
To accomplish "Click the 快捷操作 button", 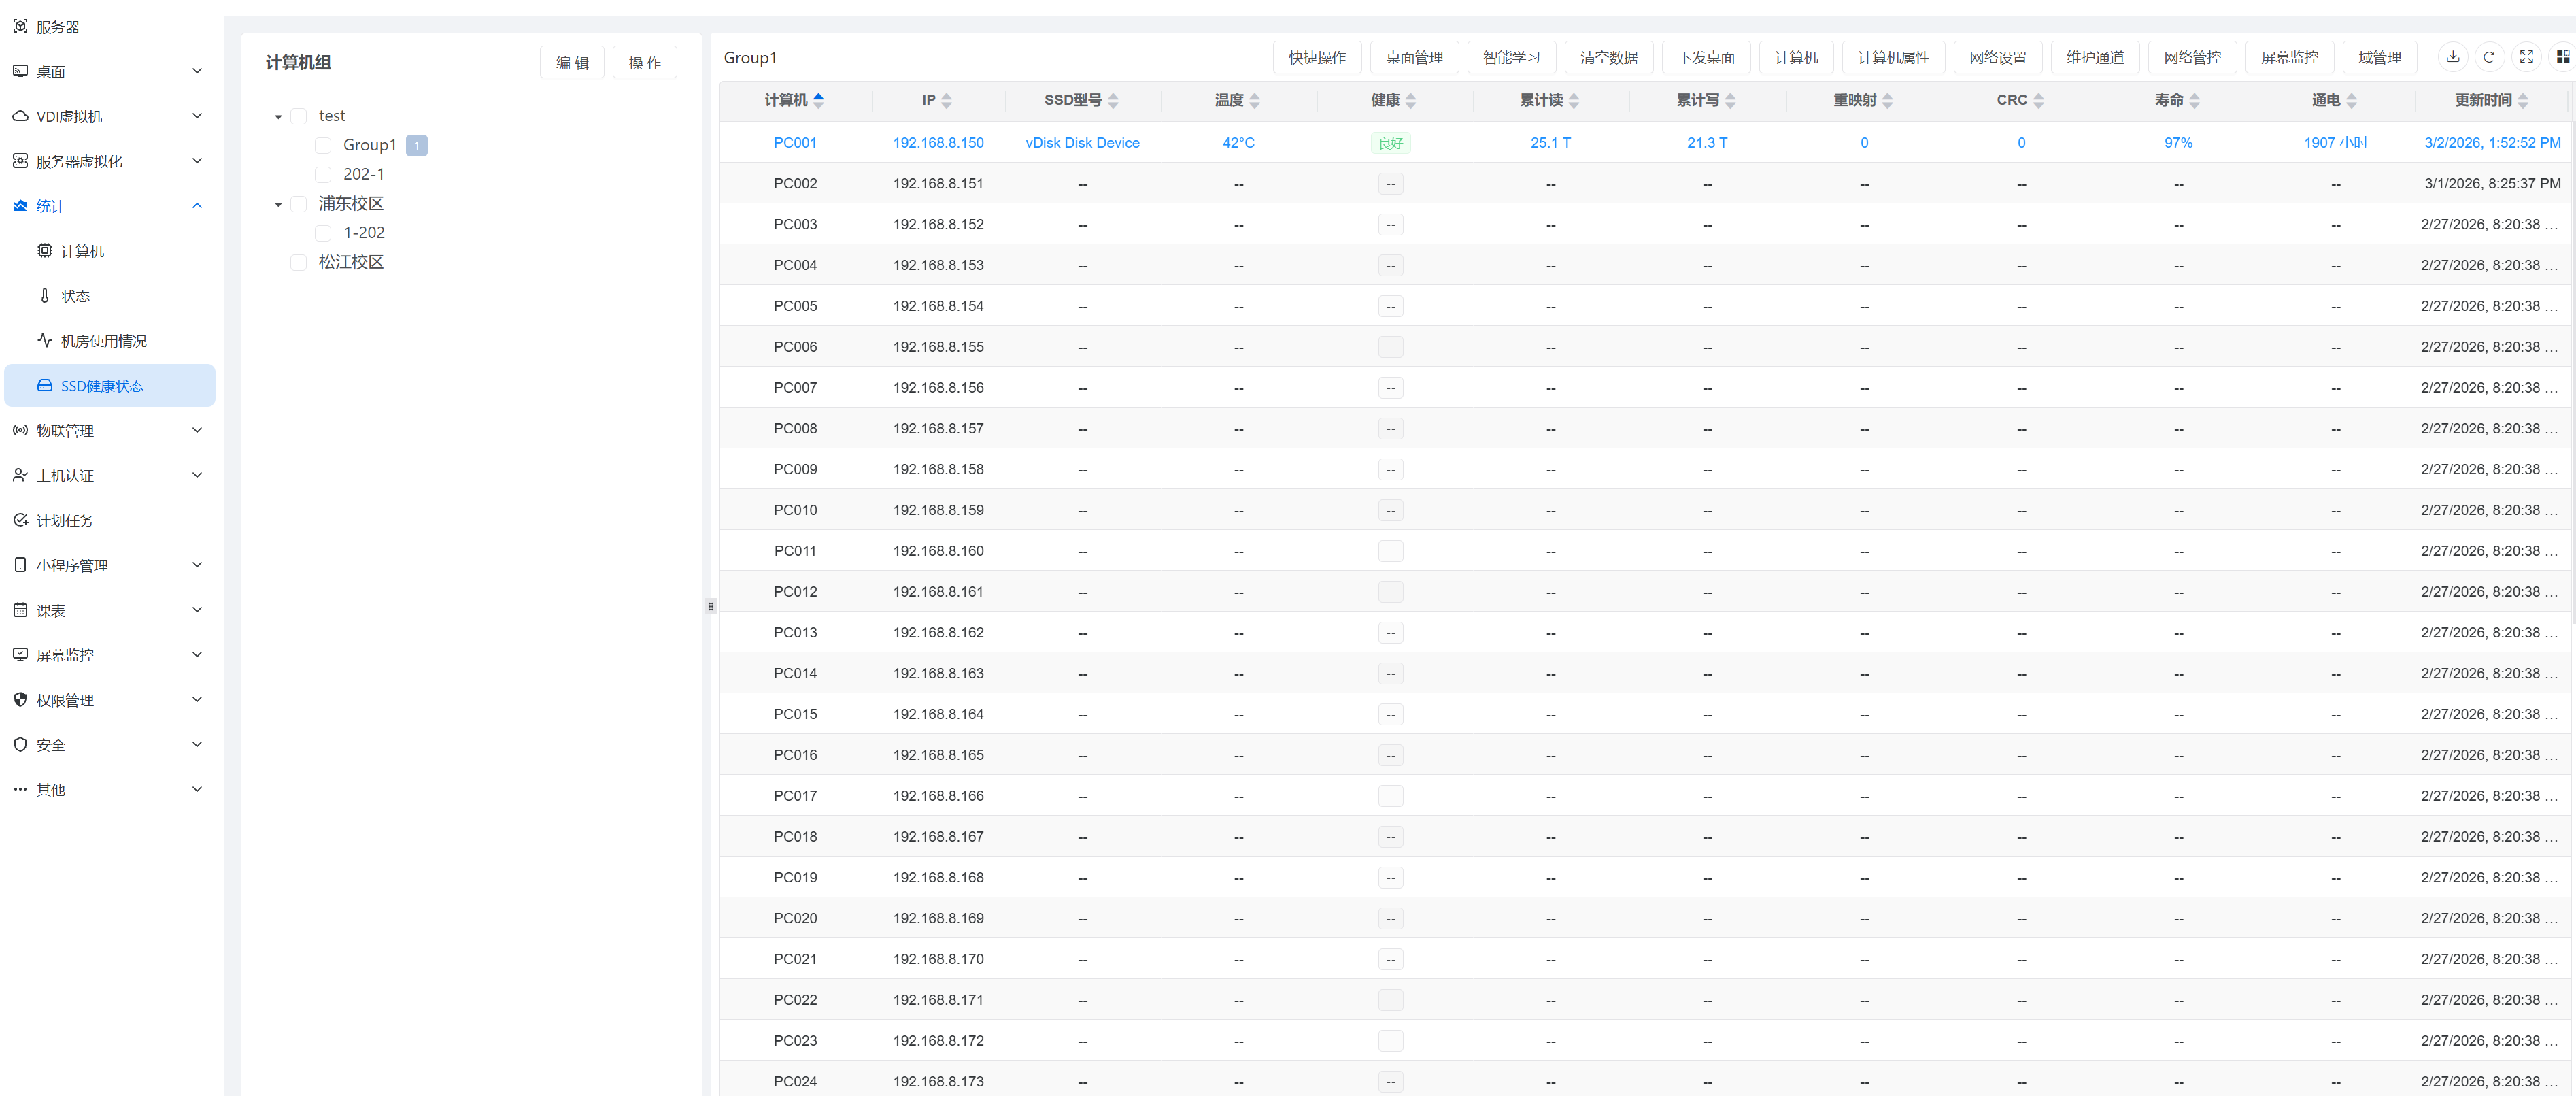I will click(x=1316, y=58).
